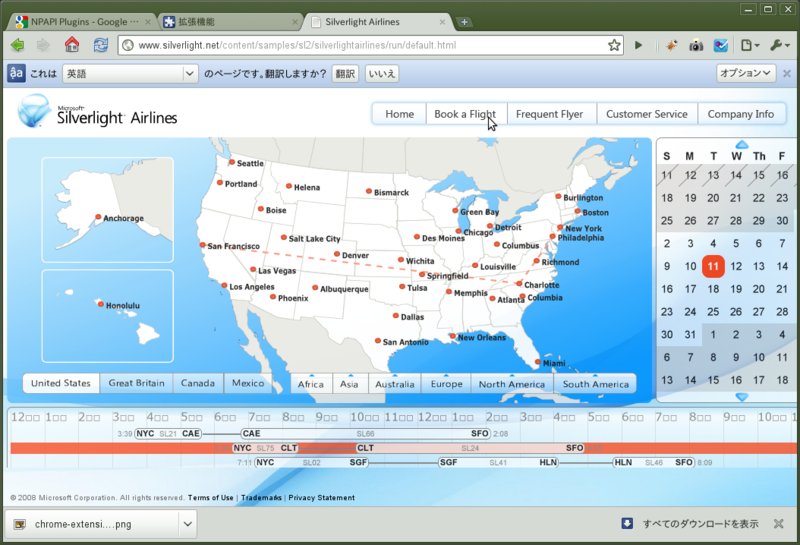The height and width of the screenshot is (545, 800).
Task: Select highlighted date 11 in calendar
Action: pyautogui.click(x=713, y=266)
